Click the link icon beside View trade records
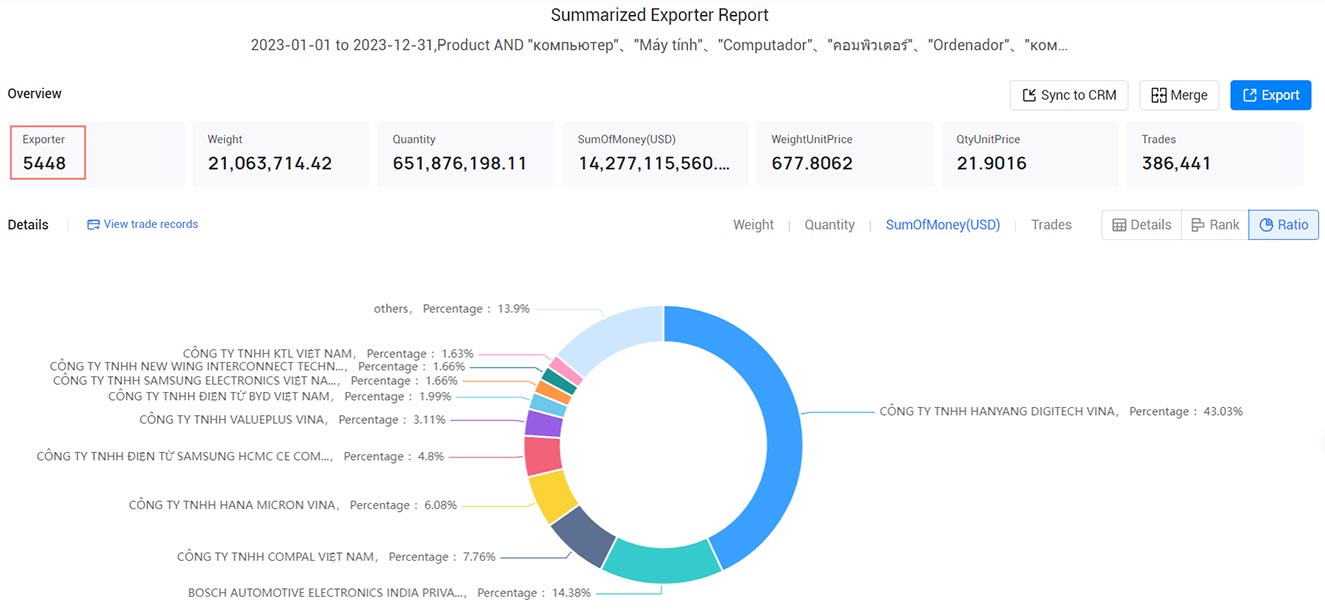This screenshot has width=1325, height=614. 94,224
